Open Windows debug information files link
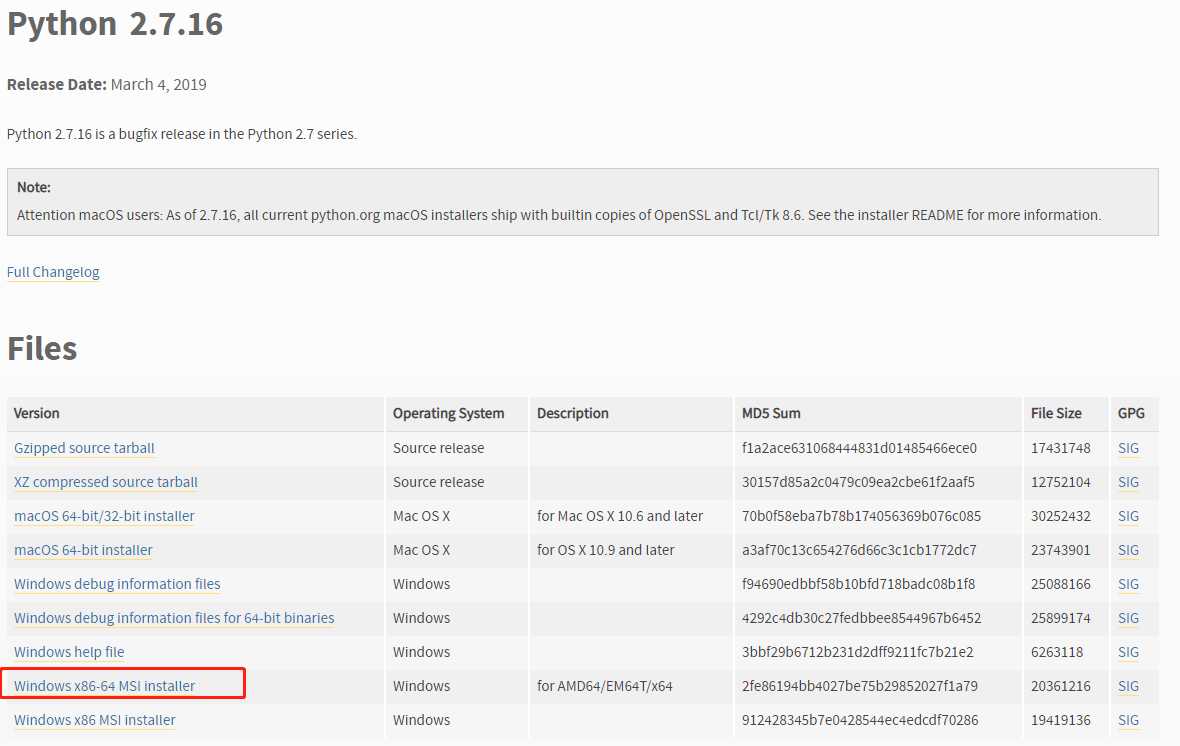The width and height of the screenshot is (1180, 746). pos(117,583)
